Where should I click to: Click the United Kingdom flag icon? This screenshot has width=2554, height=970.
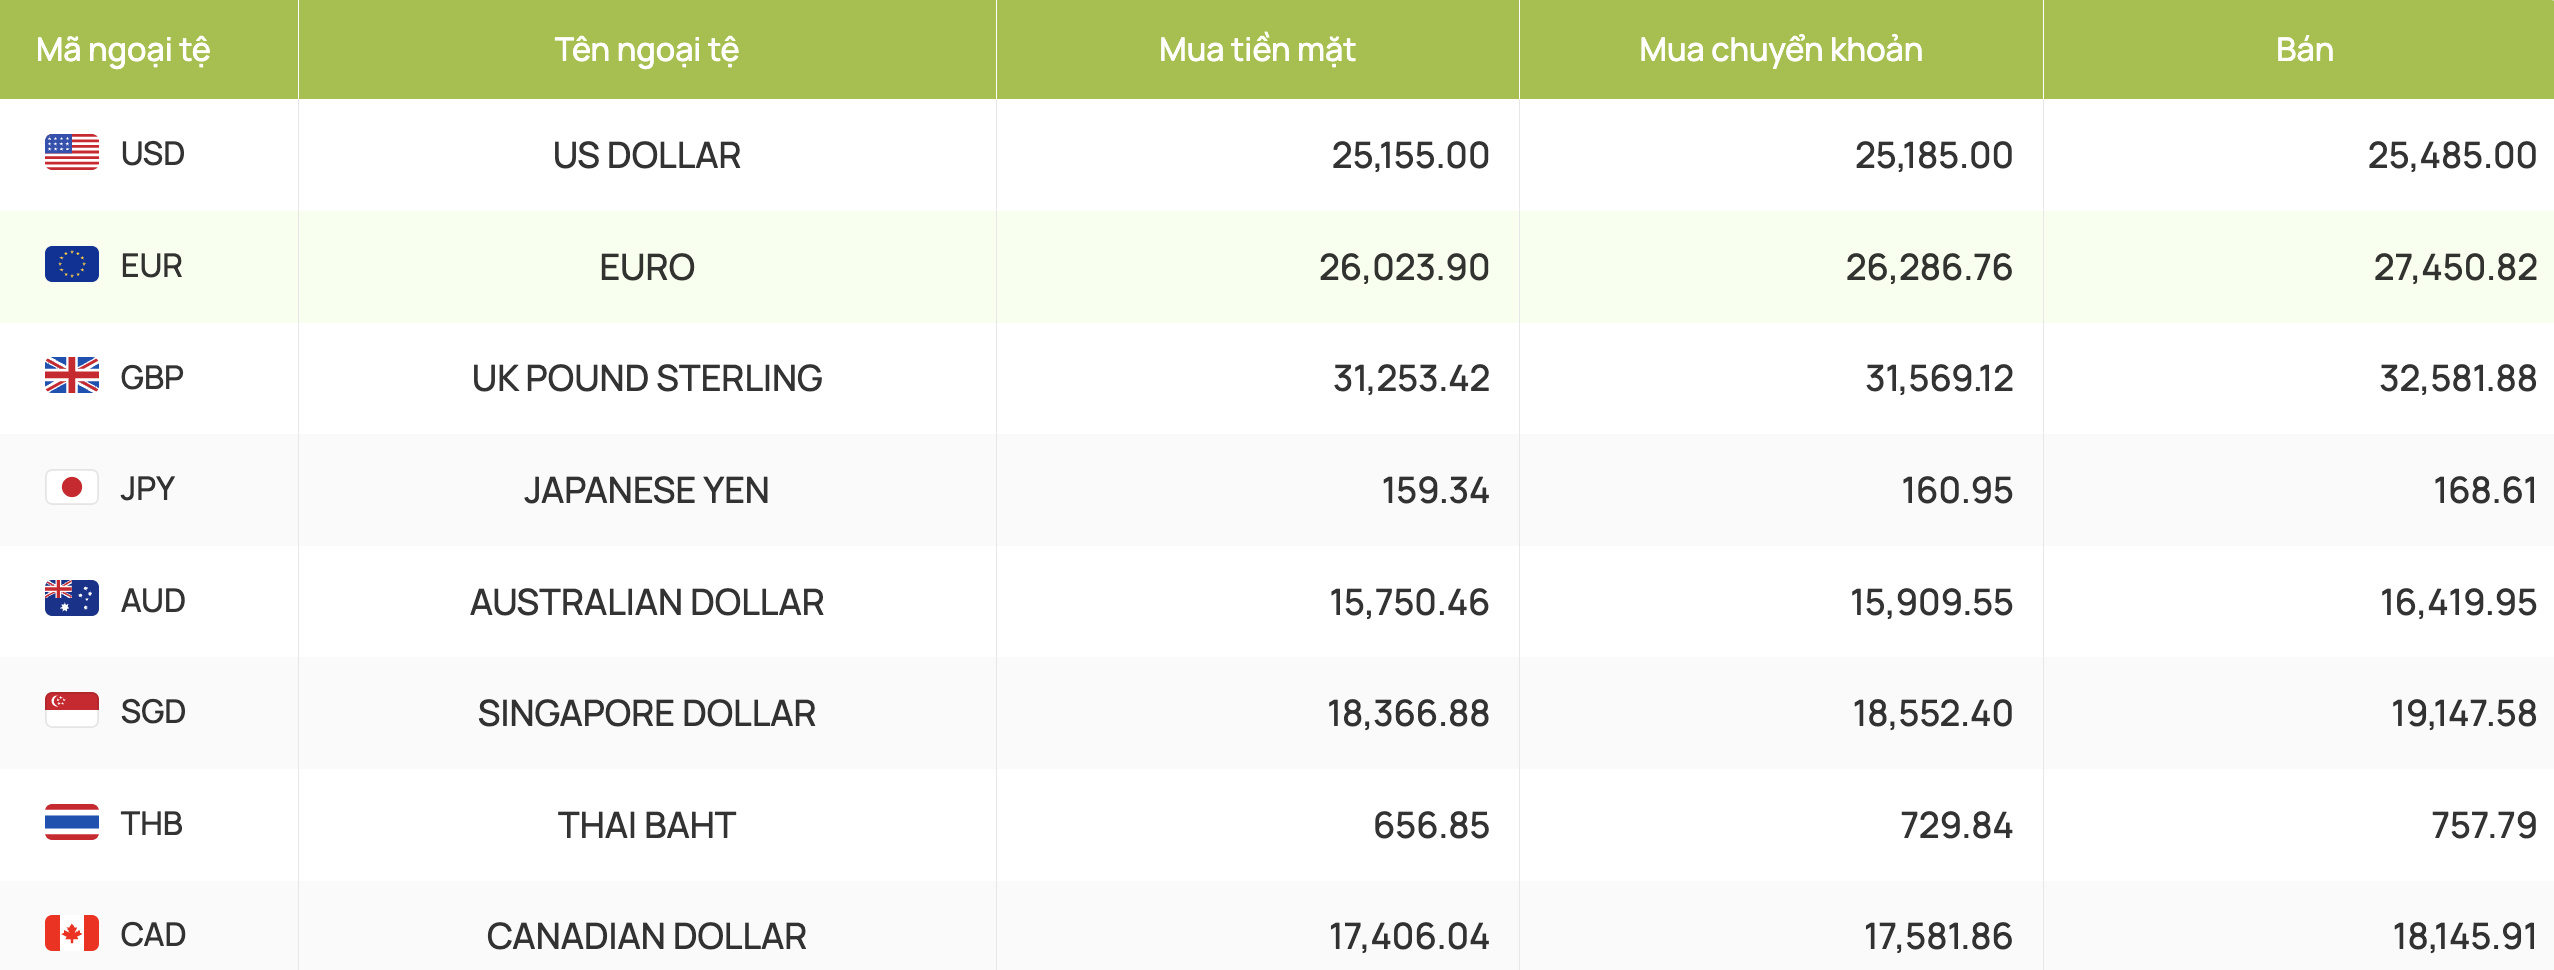(x=72, y=376)
